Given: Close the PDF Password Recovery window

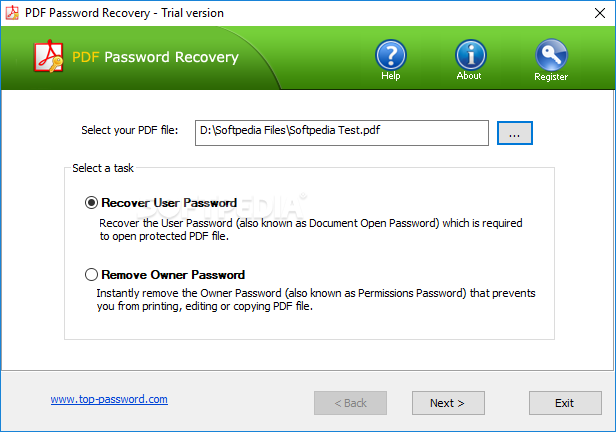Looking at the screenshot, I should click(600, 13).
